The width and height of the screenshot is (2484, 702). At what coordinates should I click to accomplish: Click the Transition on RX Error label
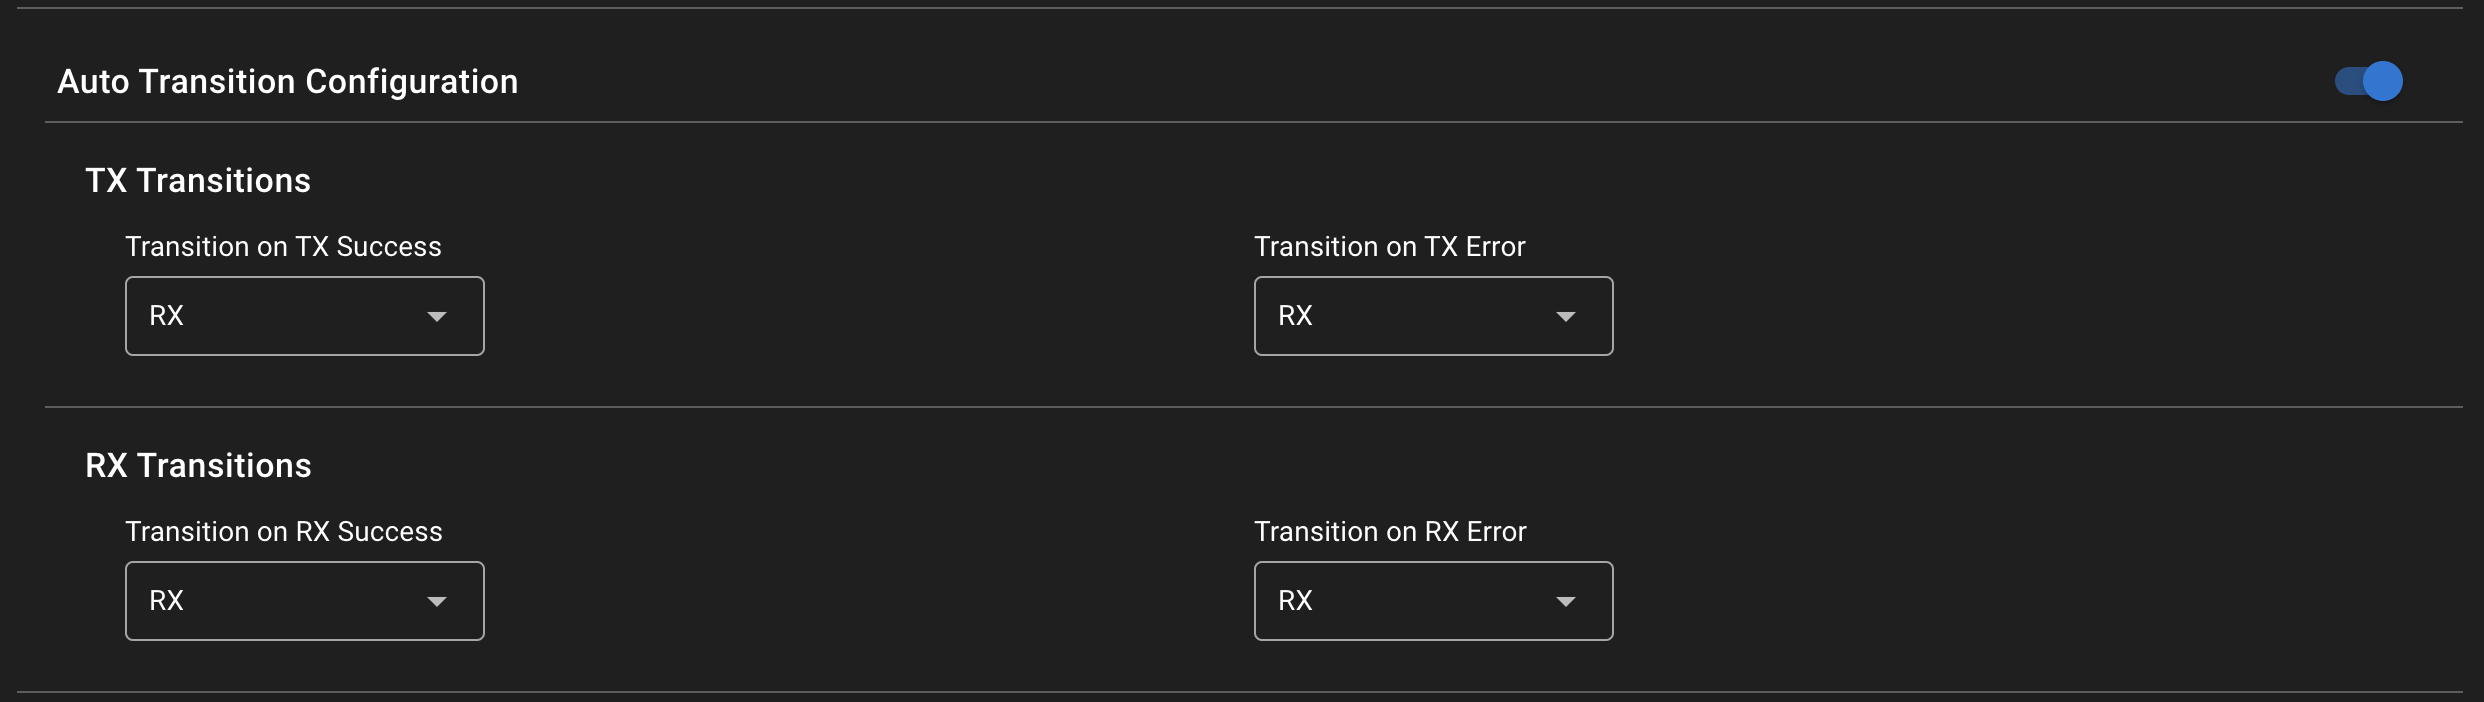point(1391,531)
